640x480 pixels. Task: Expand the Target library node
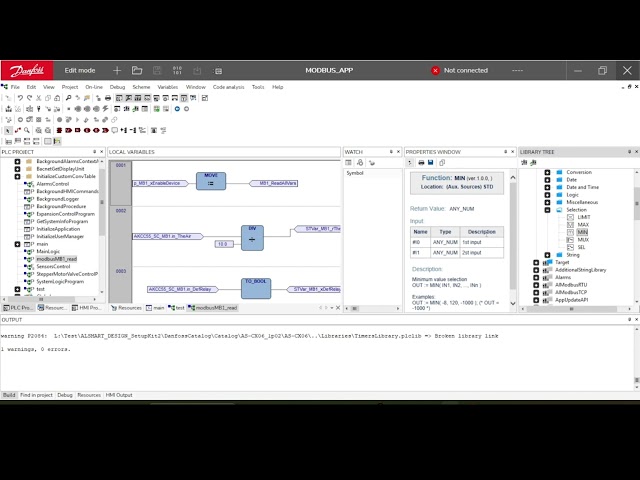click(536, 262)
